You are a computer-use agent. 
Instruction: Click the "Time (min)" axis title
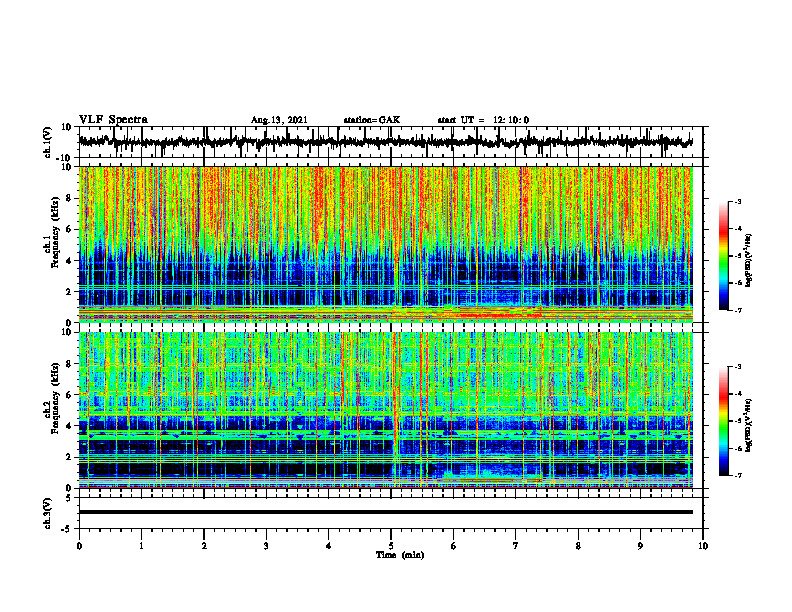coord(400,555)
